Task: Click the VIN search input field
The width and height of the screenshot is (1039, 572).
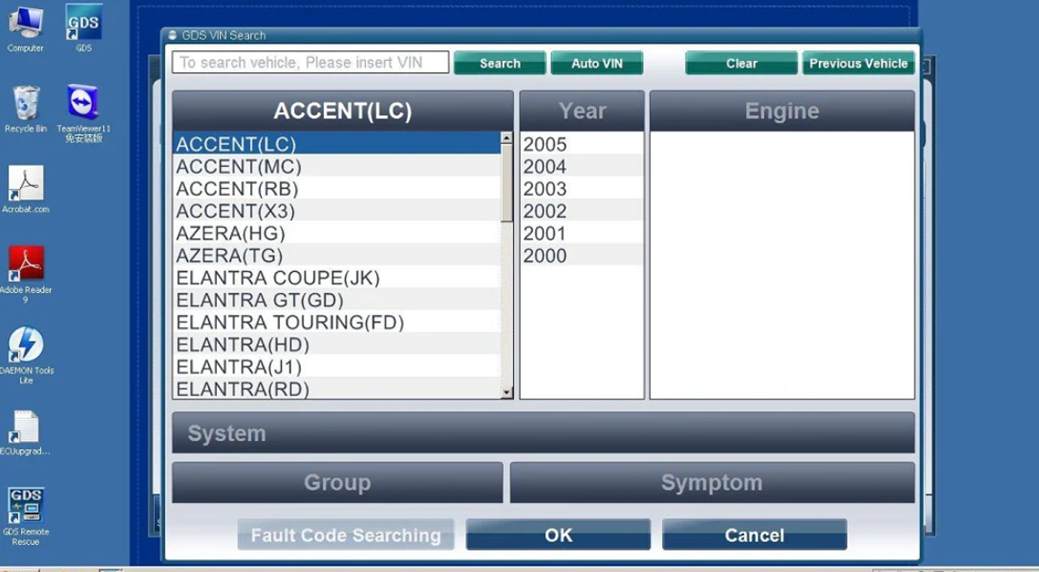Action: 310,62
